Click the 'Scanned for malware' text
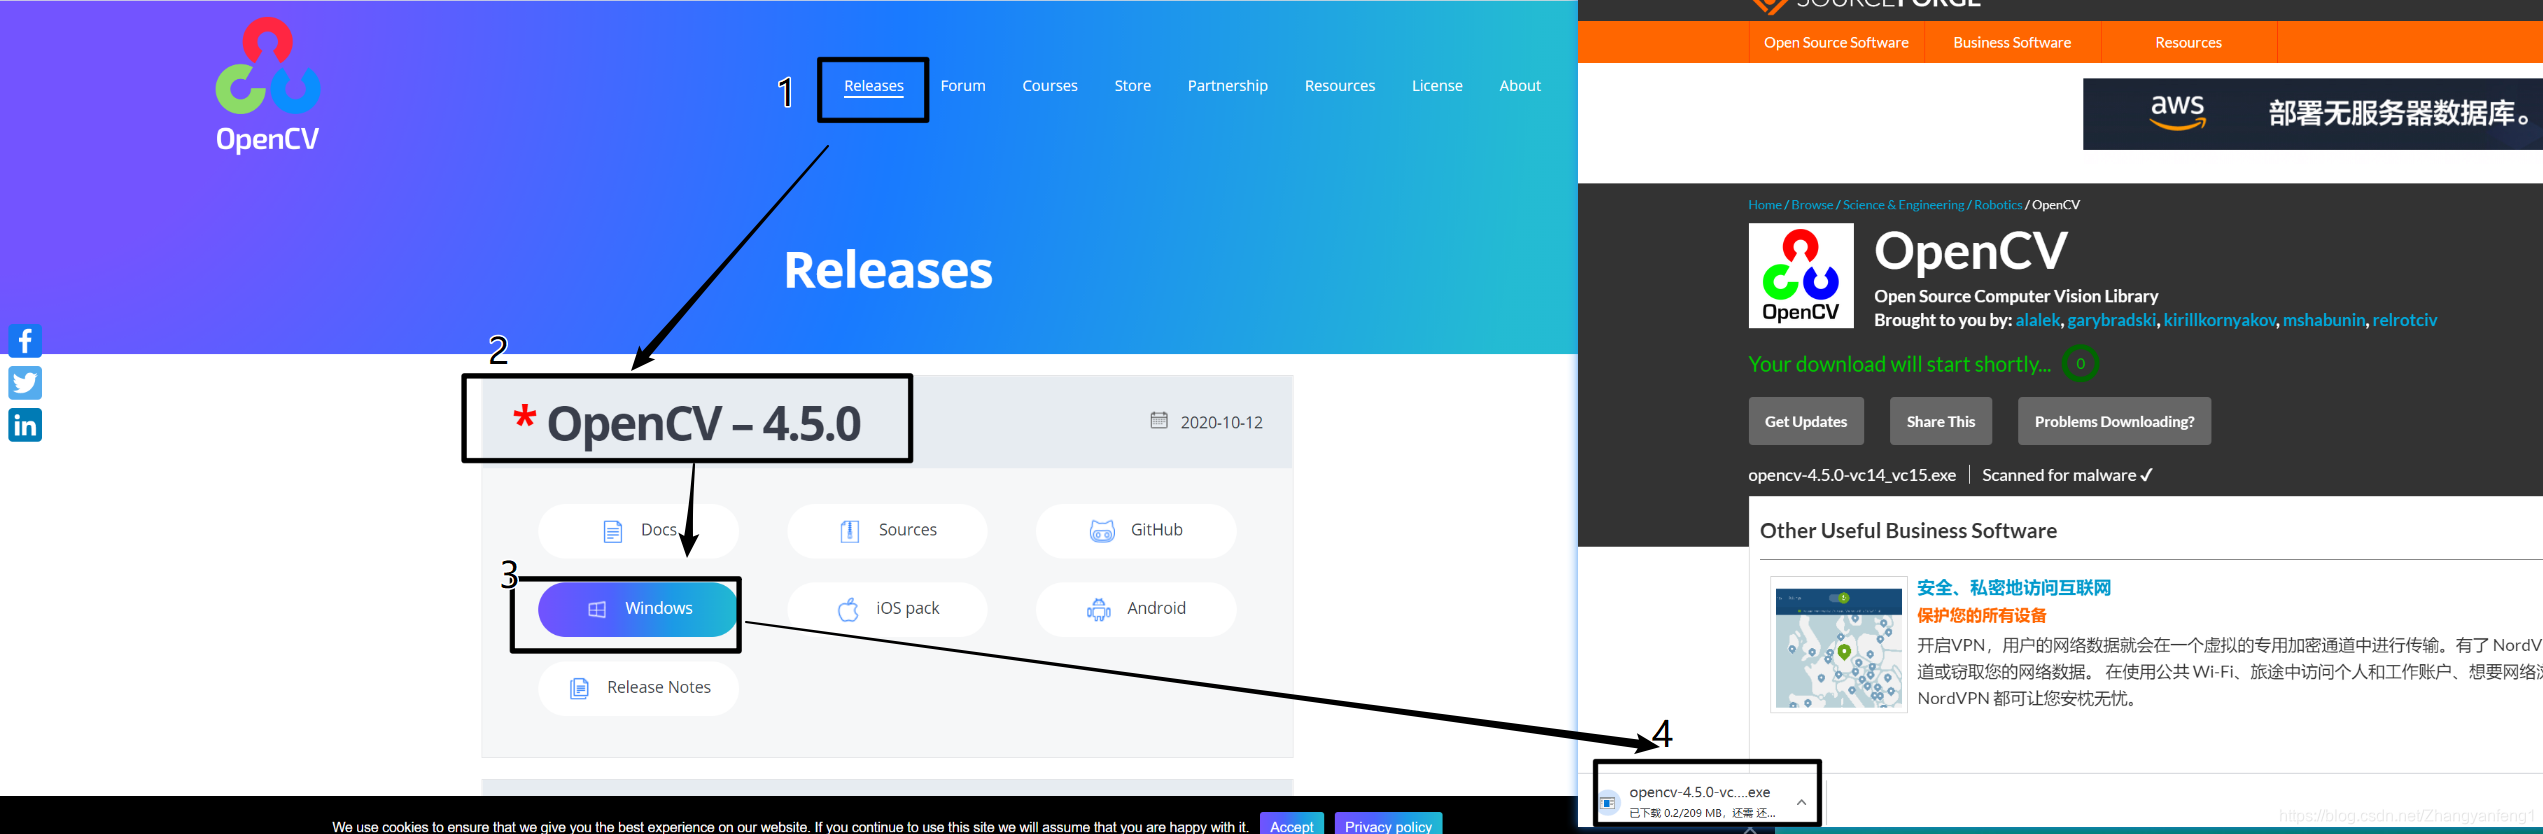The height and width of the screenshot is (834, 2543). coord(2059,475)
